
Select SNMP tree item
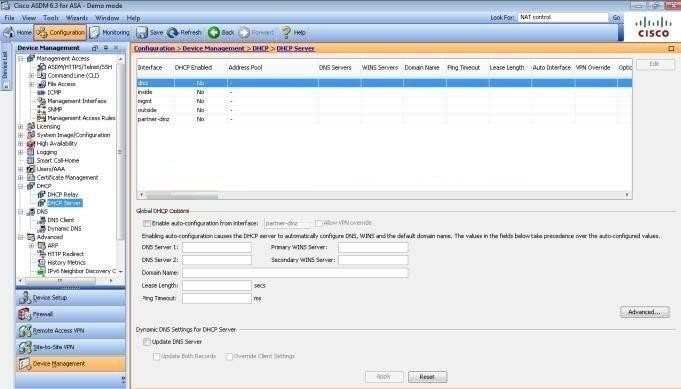click(x=55, y=109)
